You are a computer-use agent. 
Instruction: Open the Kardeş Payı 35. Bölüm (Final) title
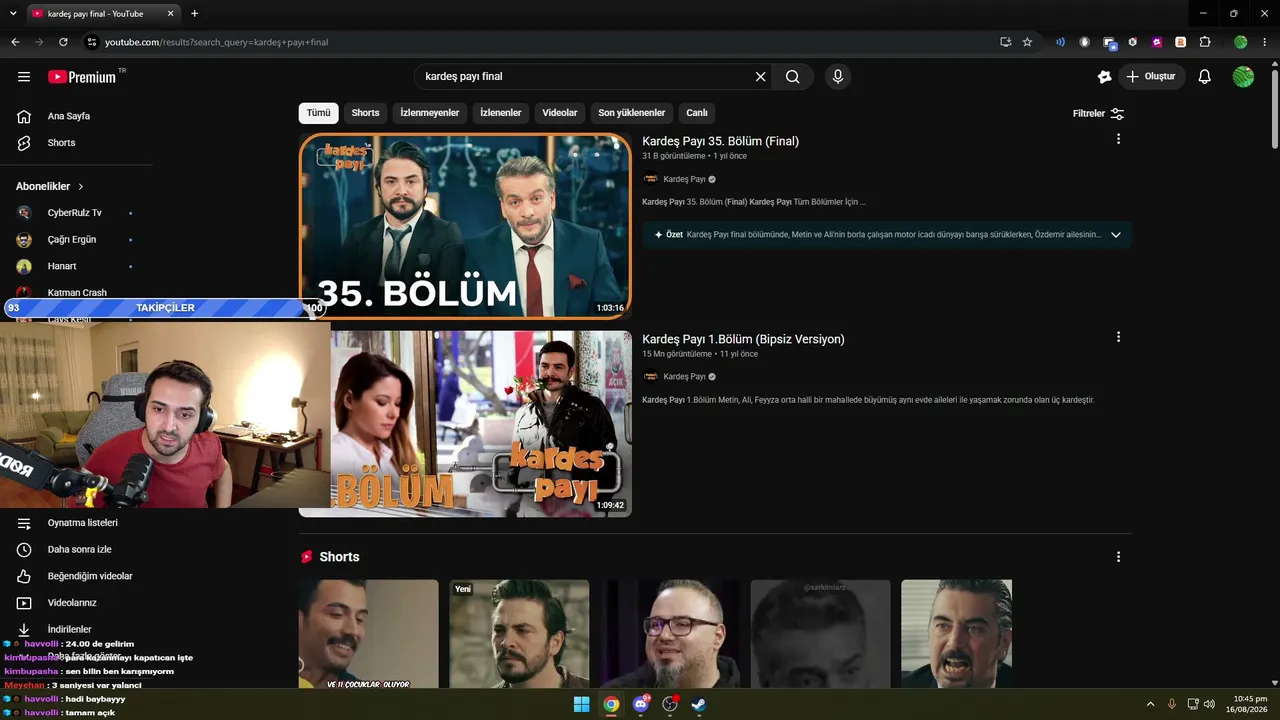click(x=720, y=141)
